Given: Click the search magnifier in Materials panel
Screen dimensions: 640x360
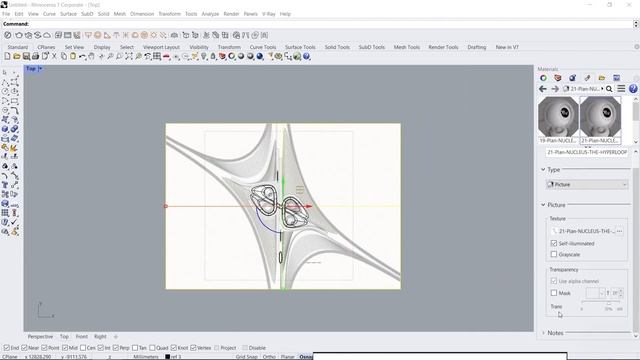Looking at the screenshot, I should pos(609,89).
